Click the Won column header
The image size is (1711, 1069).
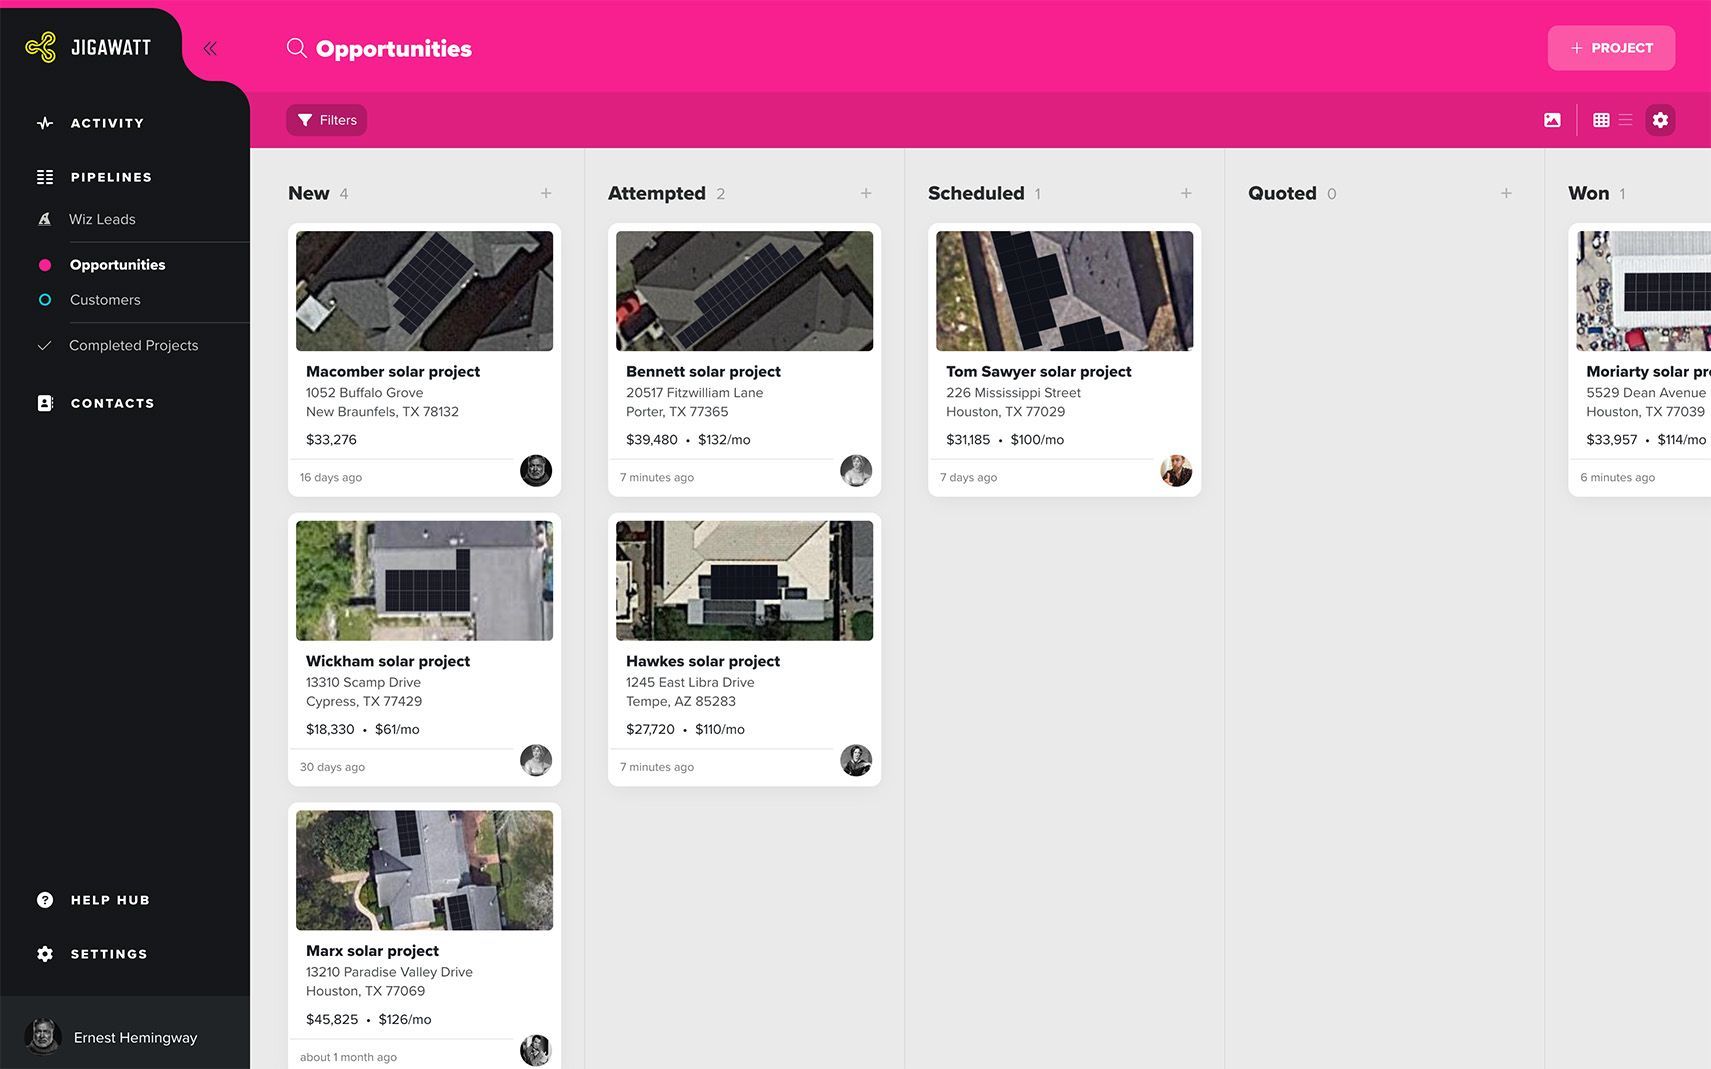(x=1588, y=193)
